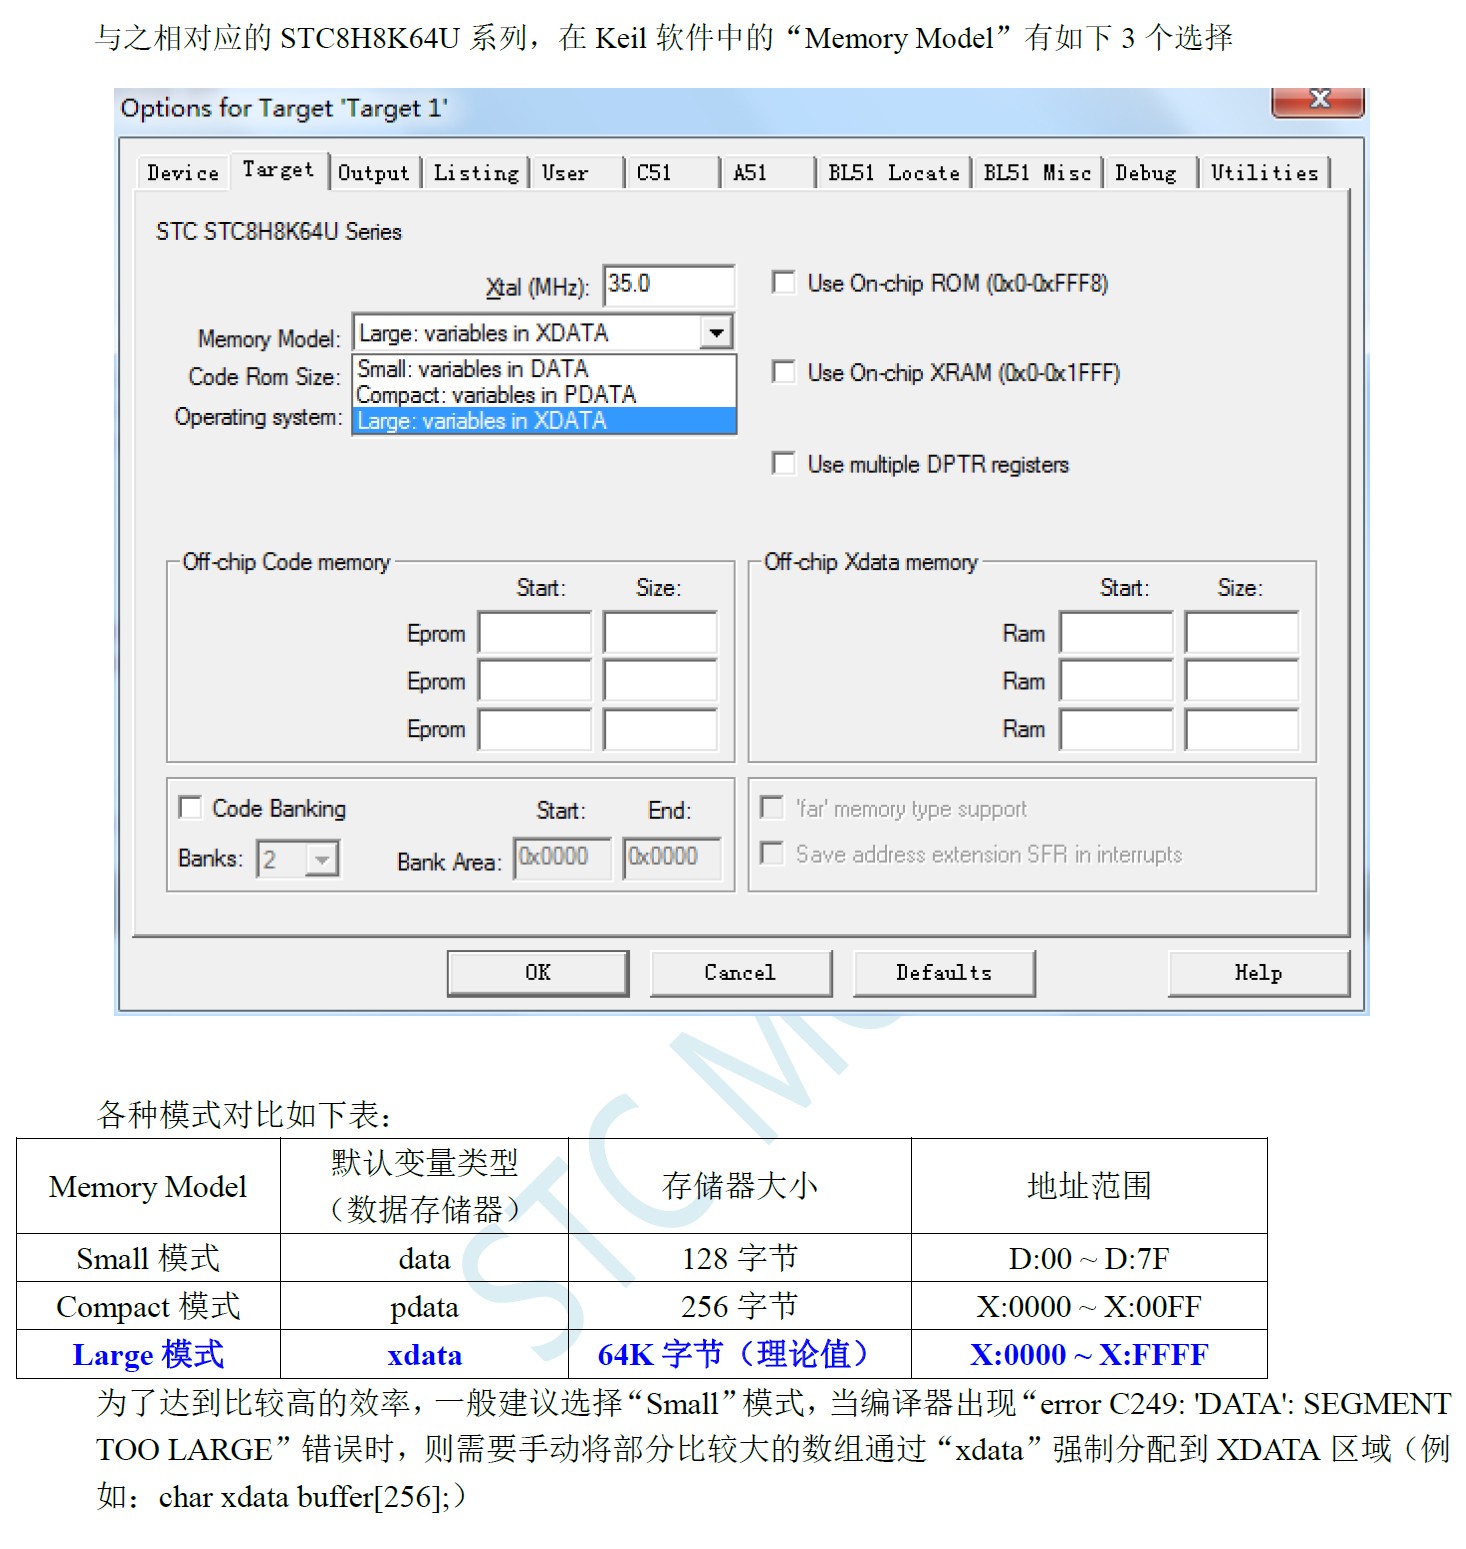Viewport: 1466px width, 1549px height.
Task: Enable Use On-chip XRAM checkbox
Action: [x=784, y=372]
